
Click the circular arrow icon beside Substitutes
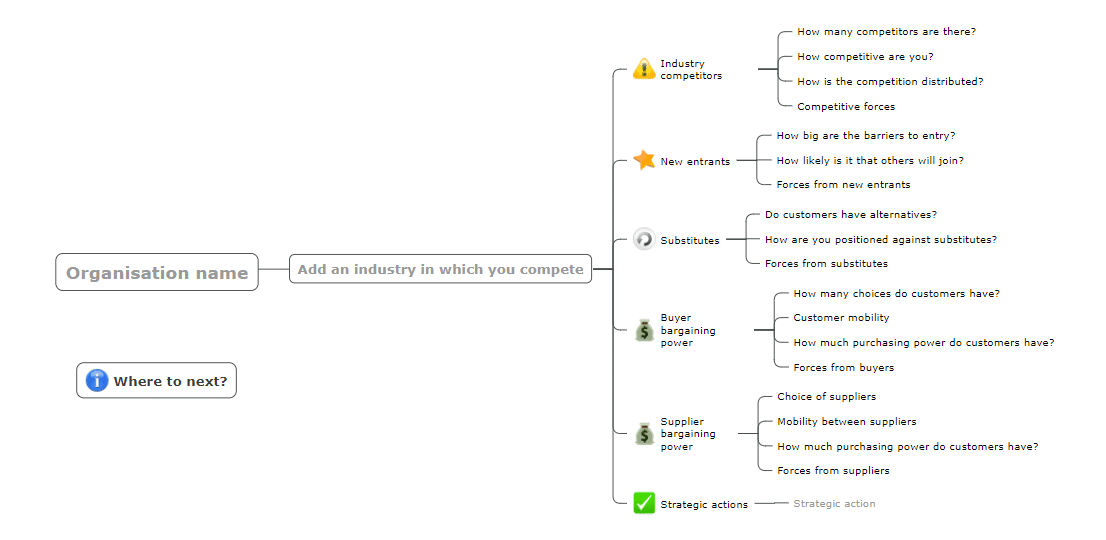click(644, 239)
